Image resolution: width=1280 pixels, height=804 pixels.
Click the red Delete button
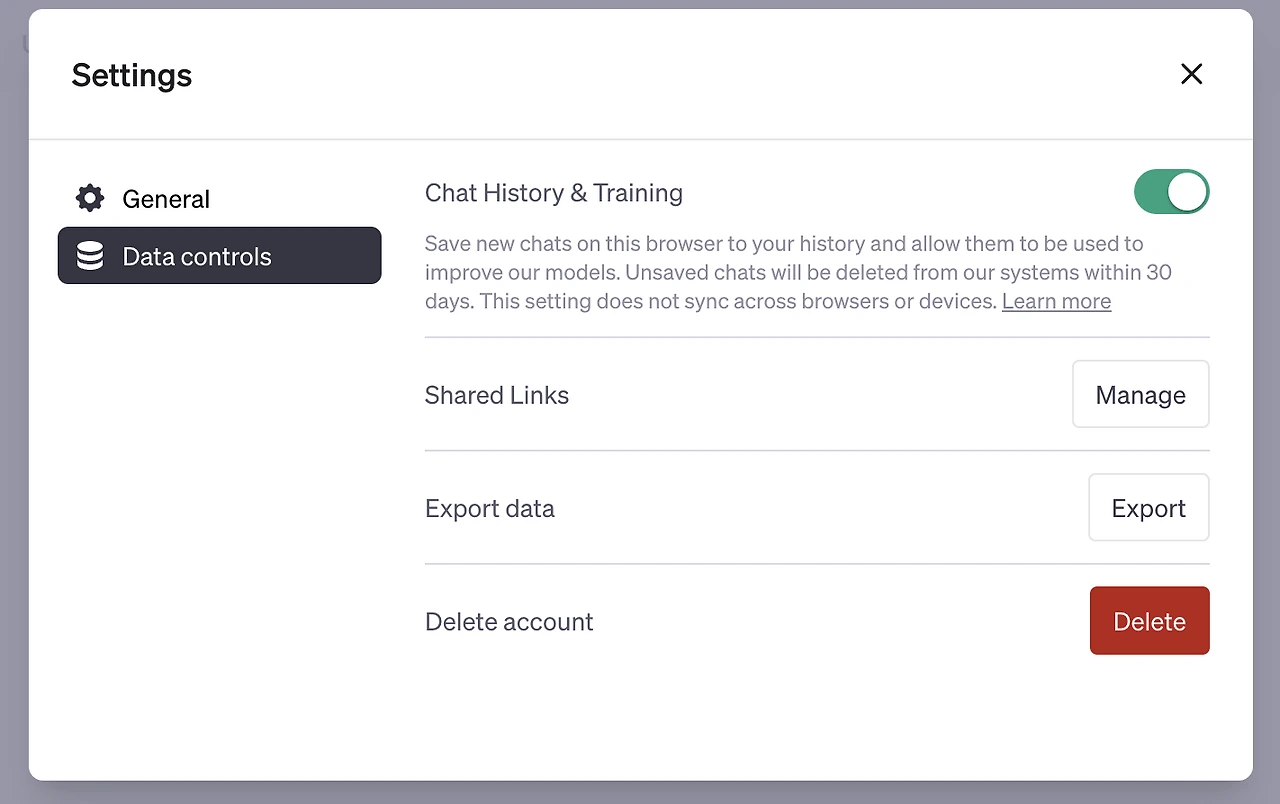(x=1149, y=621)
